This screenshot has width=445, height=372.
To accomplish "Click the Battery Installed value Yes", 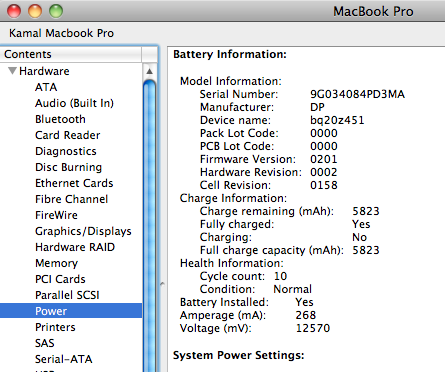I will click(x=304, y=302).
